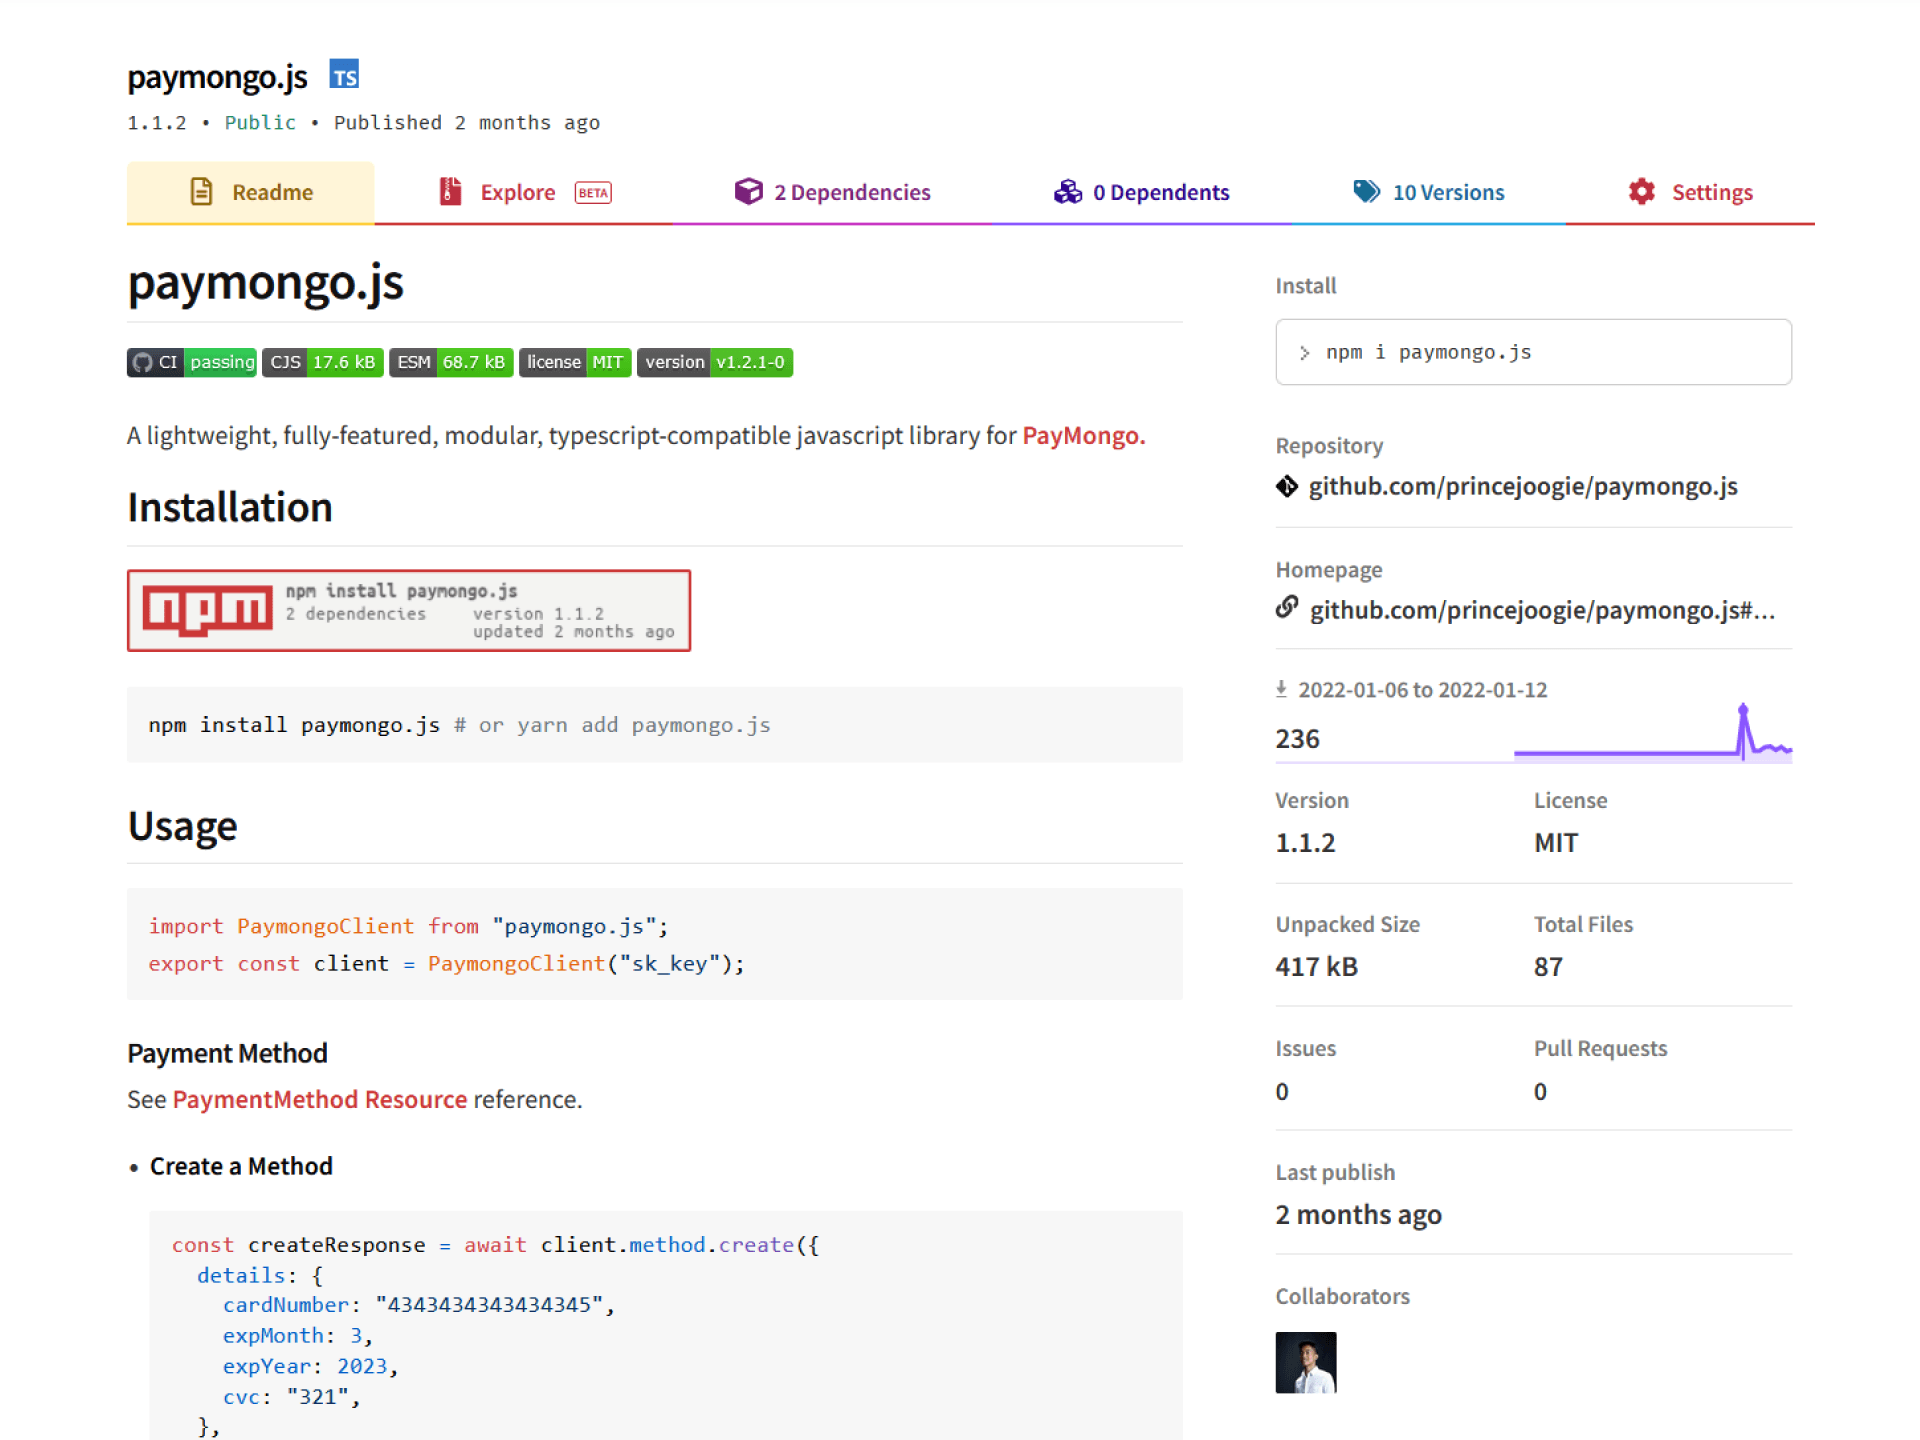Open the github.com/princejoogie/paymongo.js repository link
1920x1440 pixels.
1523,487
